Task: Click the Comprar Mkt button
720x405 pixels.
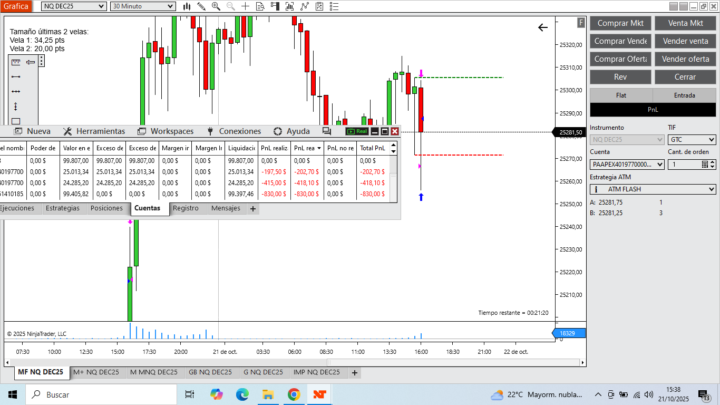Action: tap(620, 23)
